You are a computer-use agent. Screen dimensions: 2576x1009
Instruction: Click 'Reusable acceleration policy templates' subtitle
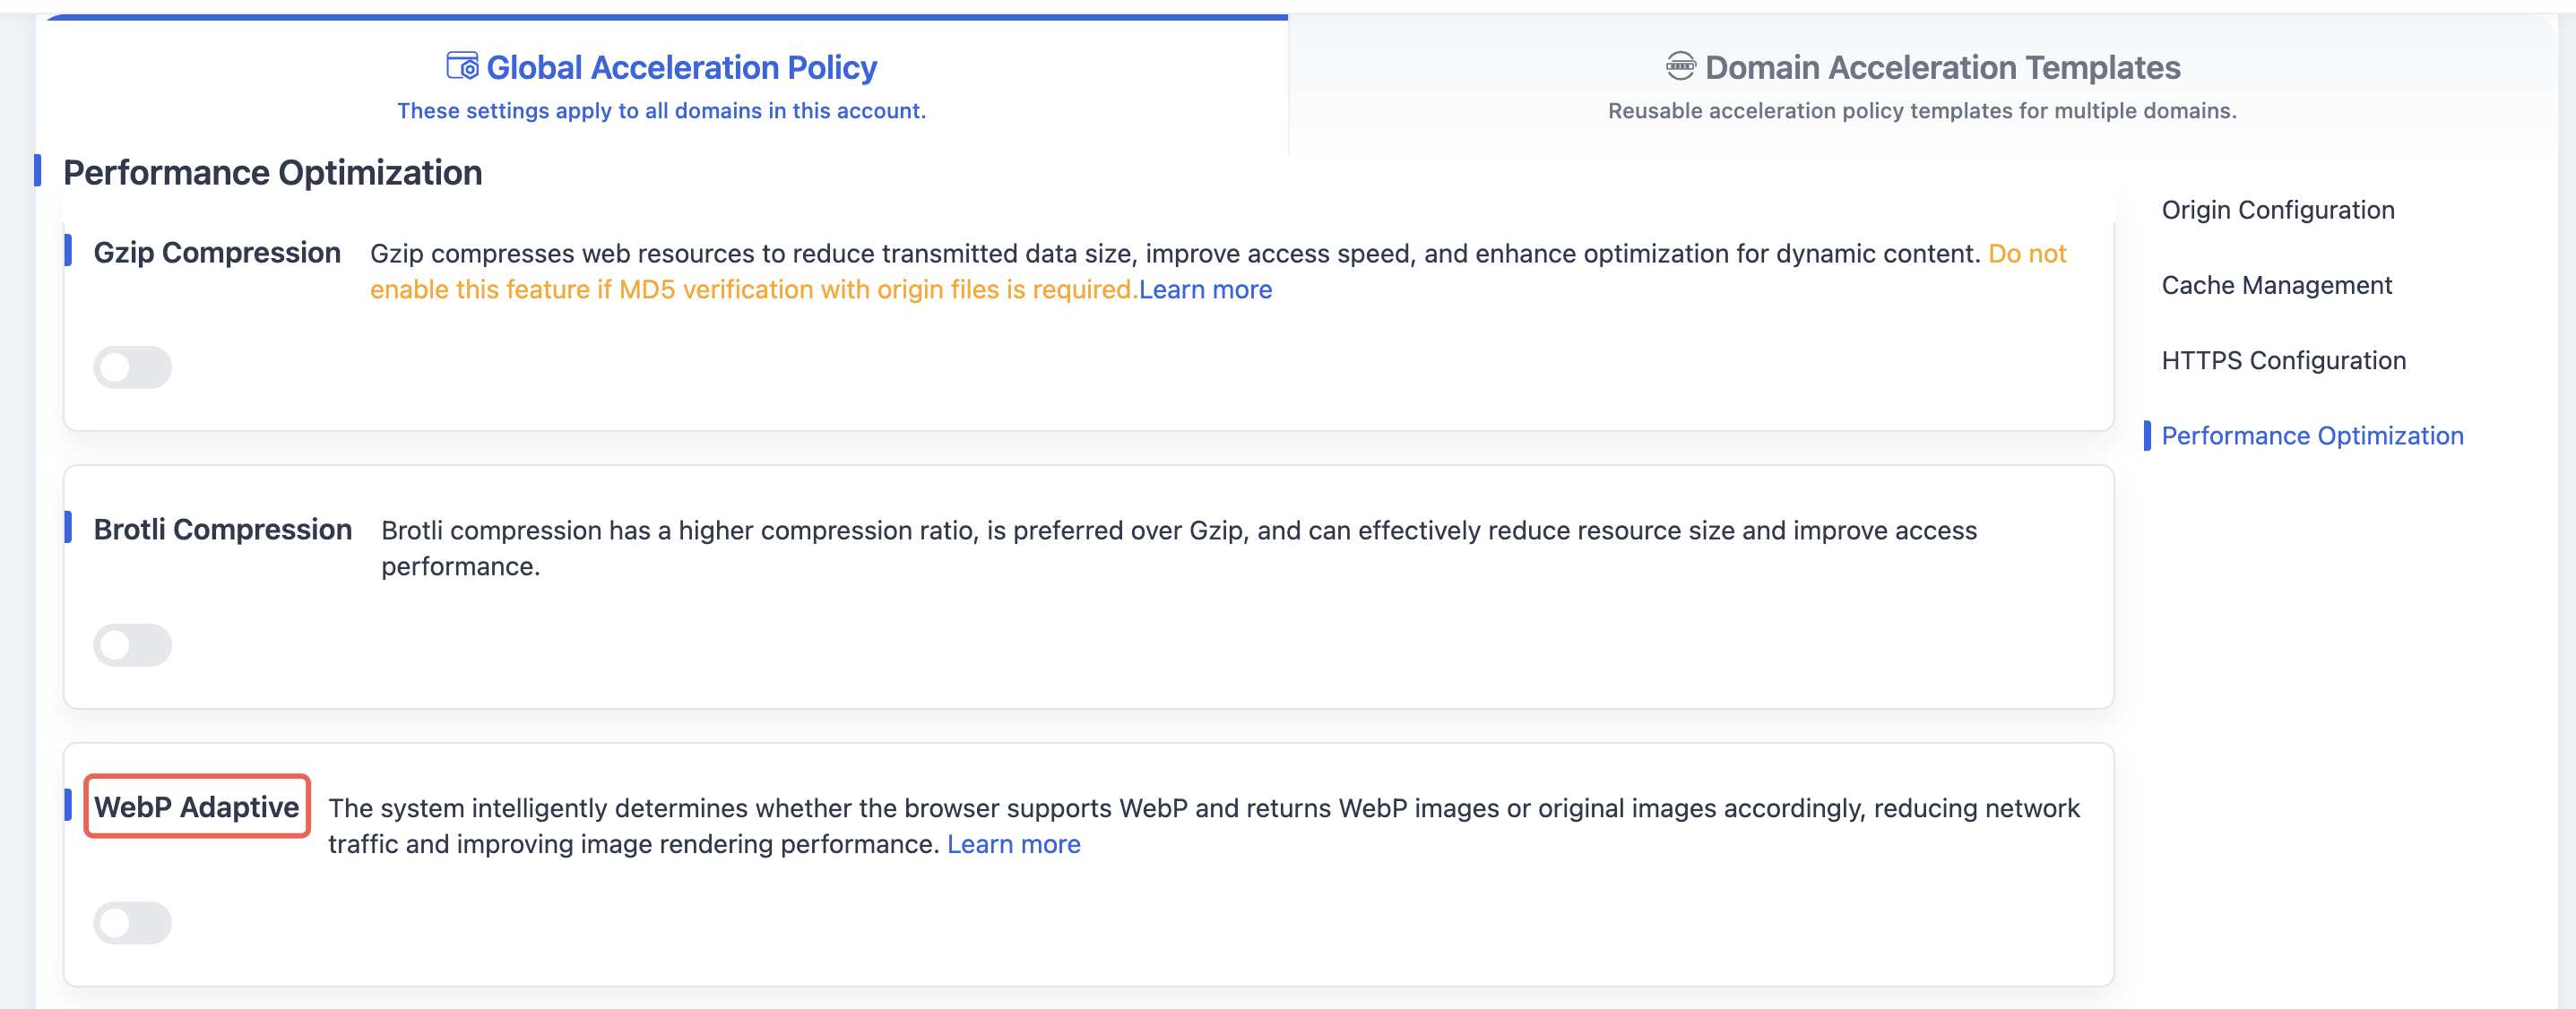coord(1922,111)
